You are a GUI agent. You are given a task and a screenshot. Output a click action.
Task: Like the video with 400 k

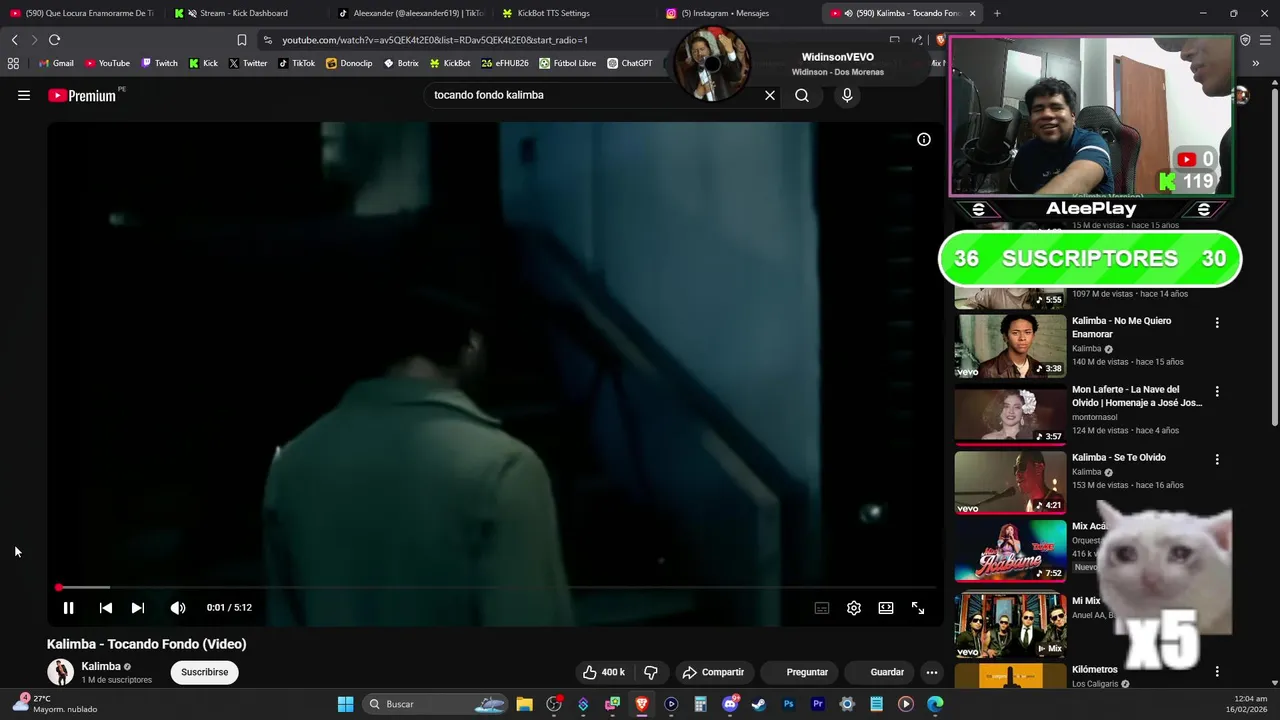click(604, 672)
